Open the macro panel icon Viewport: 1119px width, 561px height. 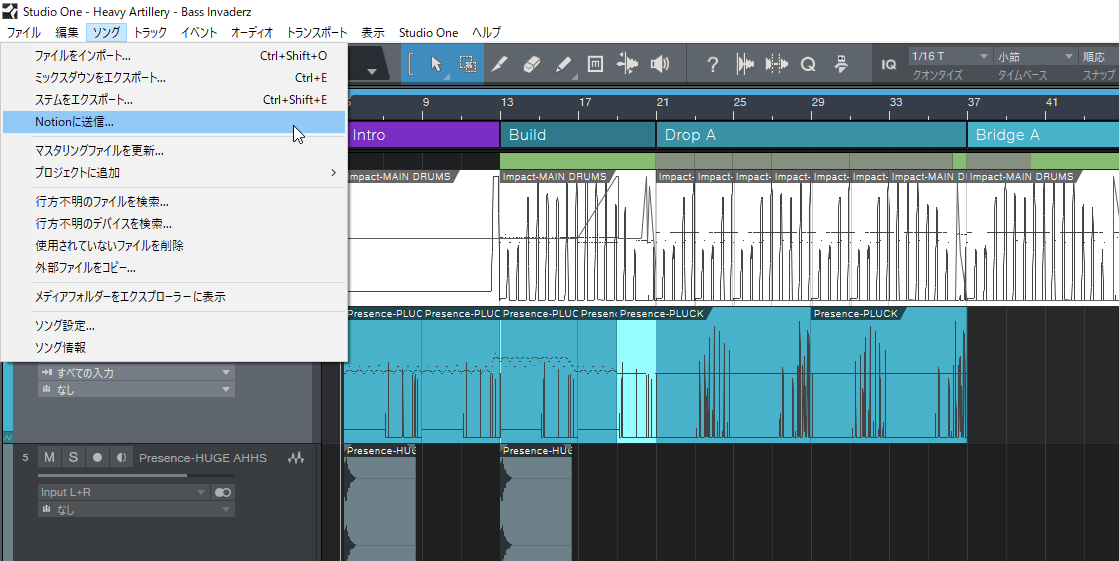pos(841,64)
